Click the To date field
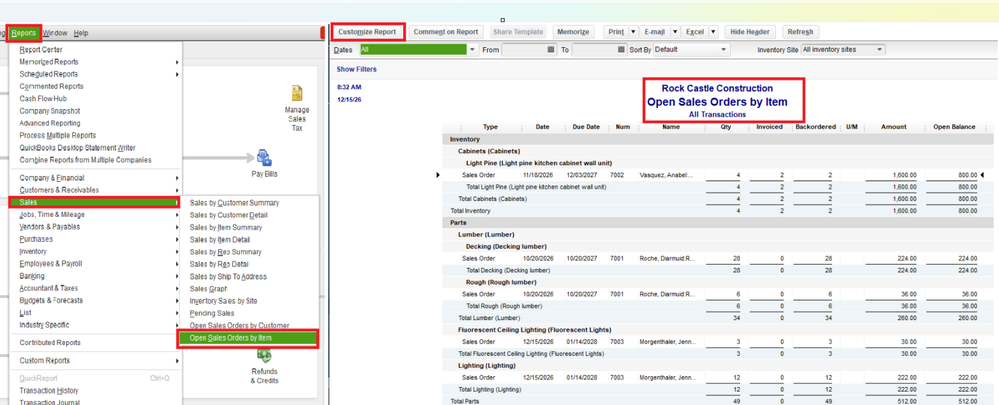 click(594, 50)
